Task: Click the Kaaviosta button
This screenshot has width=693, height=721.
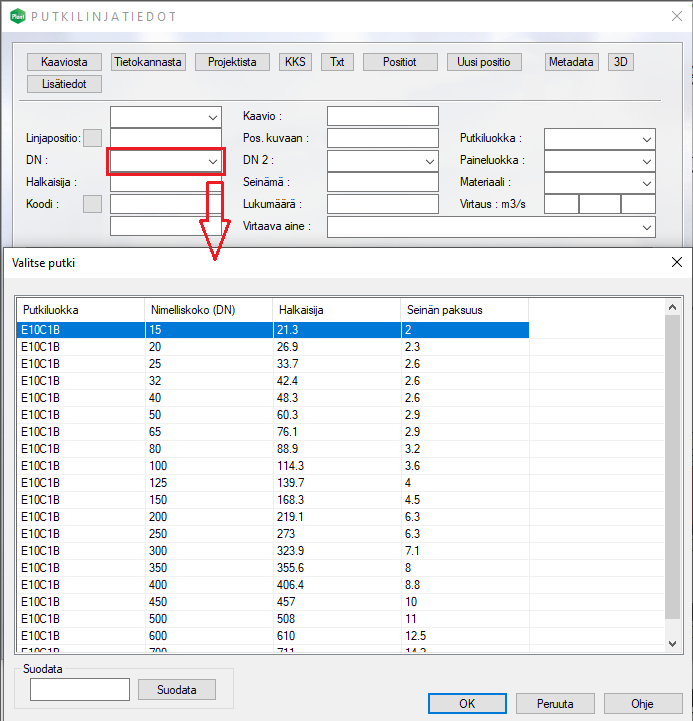Action: point(64,62)
